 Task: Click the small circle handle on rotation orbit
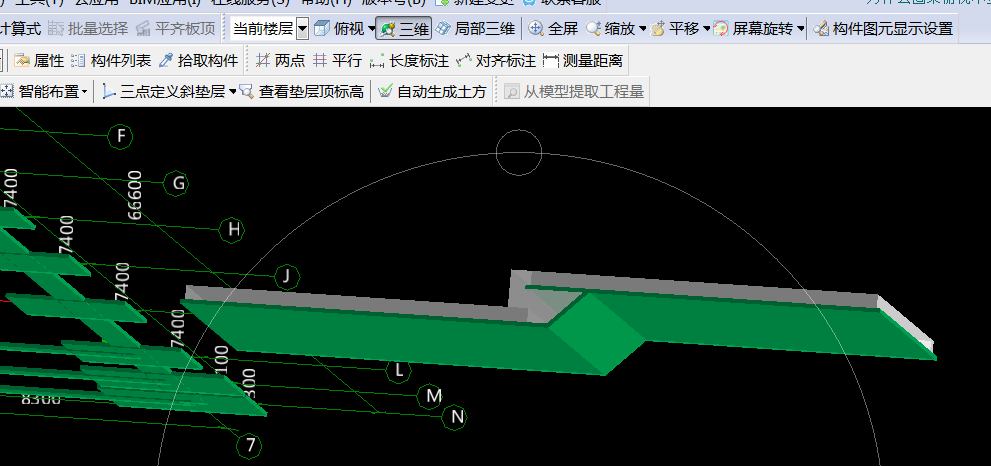pyautogui.click(x=519, y=152)
